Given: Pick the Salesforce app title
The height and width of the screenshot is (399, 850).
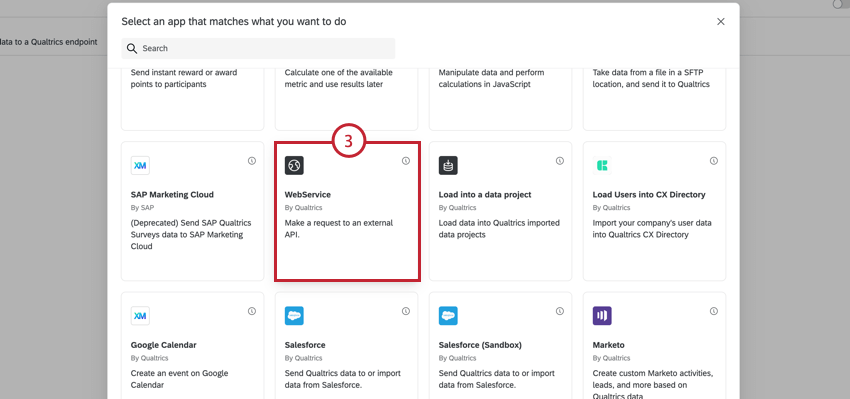Looking at the screenshot, I should click(305, 345).
